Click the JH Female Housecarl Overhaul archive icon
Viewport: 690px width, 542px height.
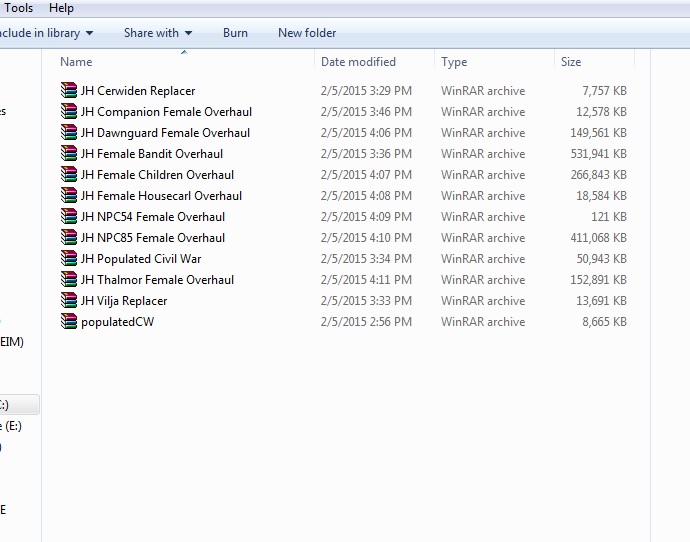click(69, 195)
